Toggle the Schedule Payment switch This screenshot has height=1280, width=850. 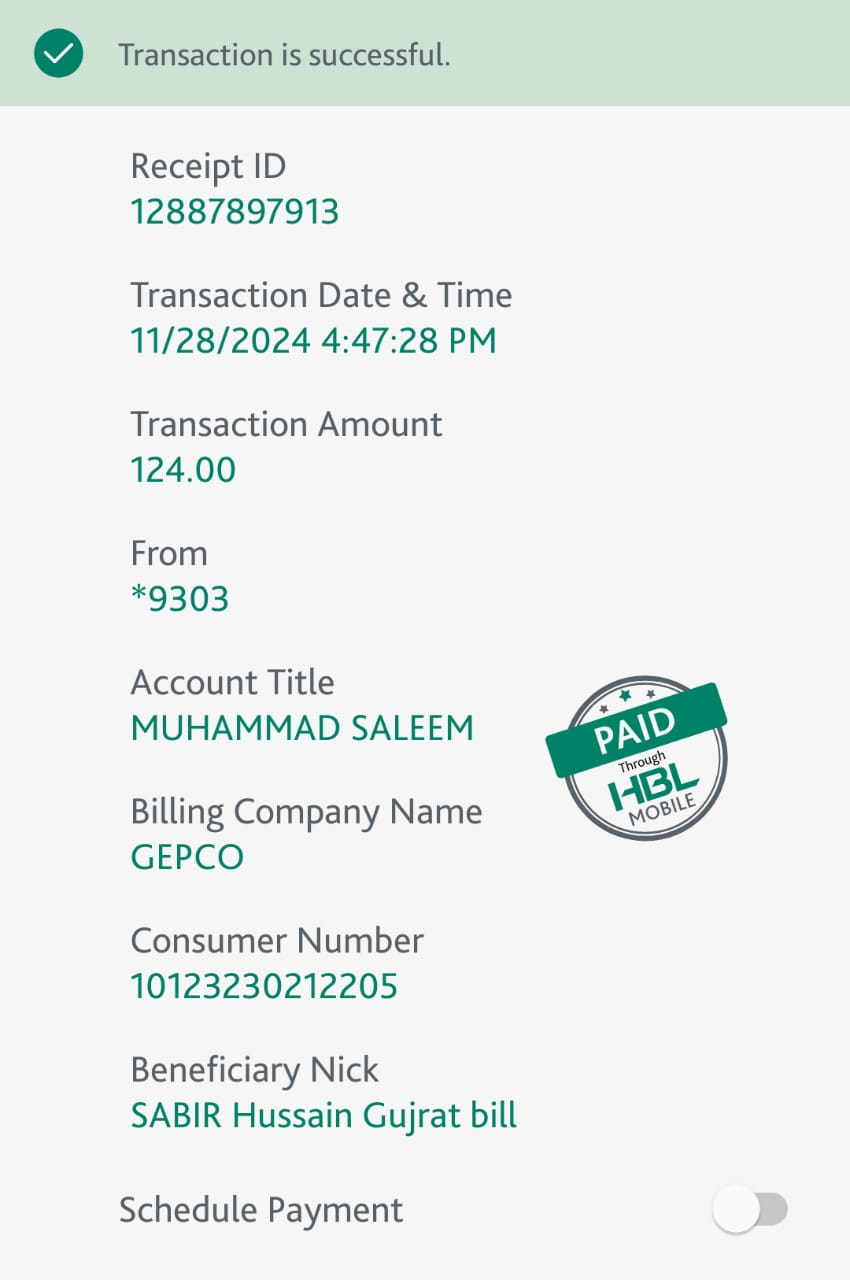point(750,1209)
